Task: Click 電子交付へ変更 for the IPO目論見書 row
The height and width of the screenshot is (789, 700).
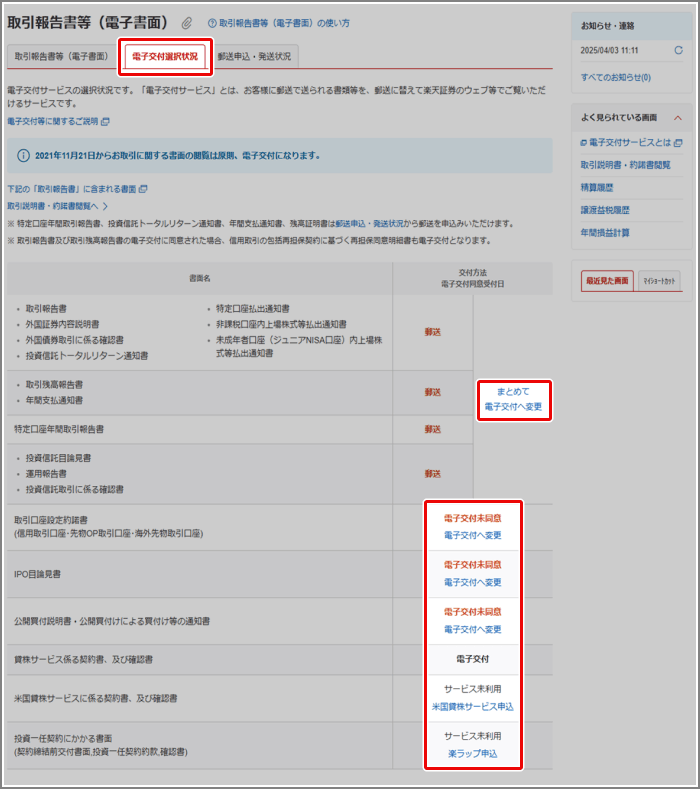Action: click(473, 582)
